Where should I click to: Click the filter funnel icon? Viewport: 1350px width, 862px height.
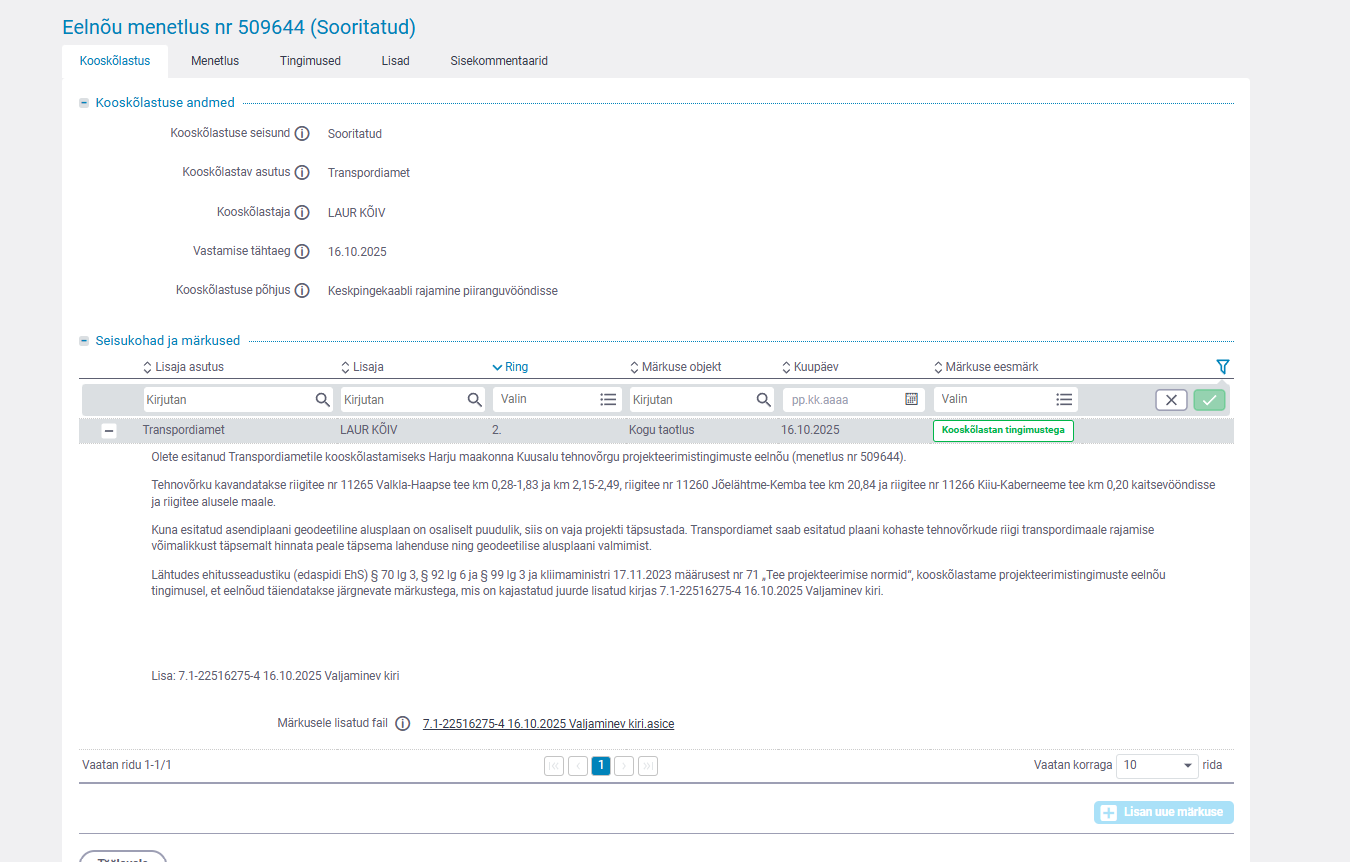coord(1222,367)
